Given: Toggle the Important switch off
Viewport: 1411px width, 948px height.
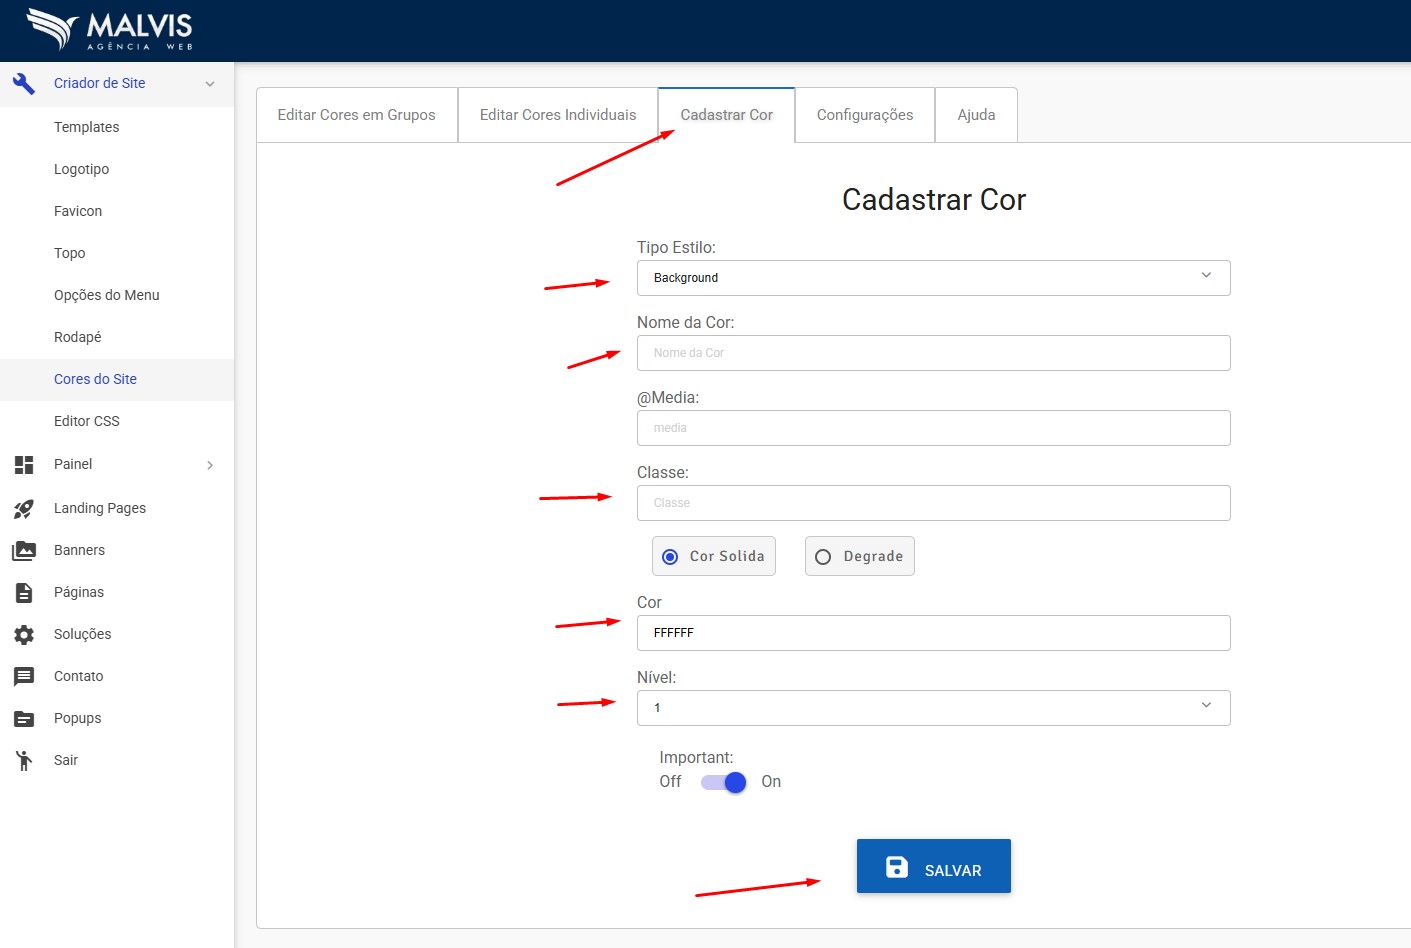Looking at the screenshot, I should 724,782.
